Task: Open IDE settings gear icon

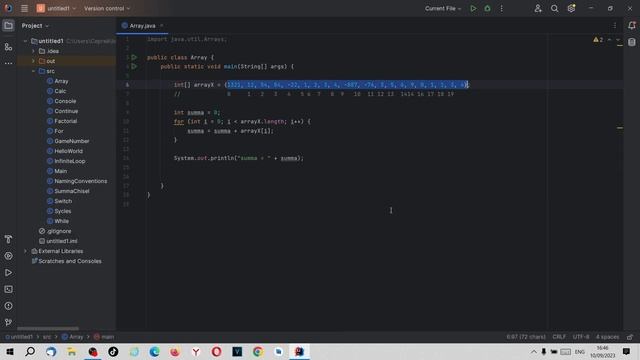Action: (x=571, y=8)
